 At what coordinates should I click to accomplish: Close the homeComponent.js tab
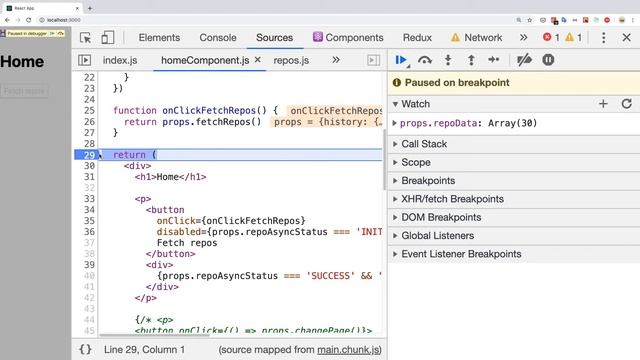258,60
